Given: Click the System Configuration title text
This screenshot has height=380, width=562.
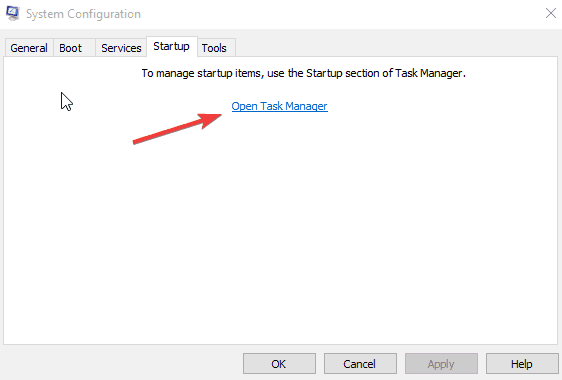Looking at the screenshot, I should coord(83,14).
